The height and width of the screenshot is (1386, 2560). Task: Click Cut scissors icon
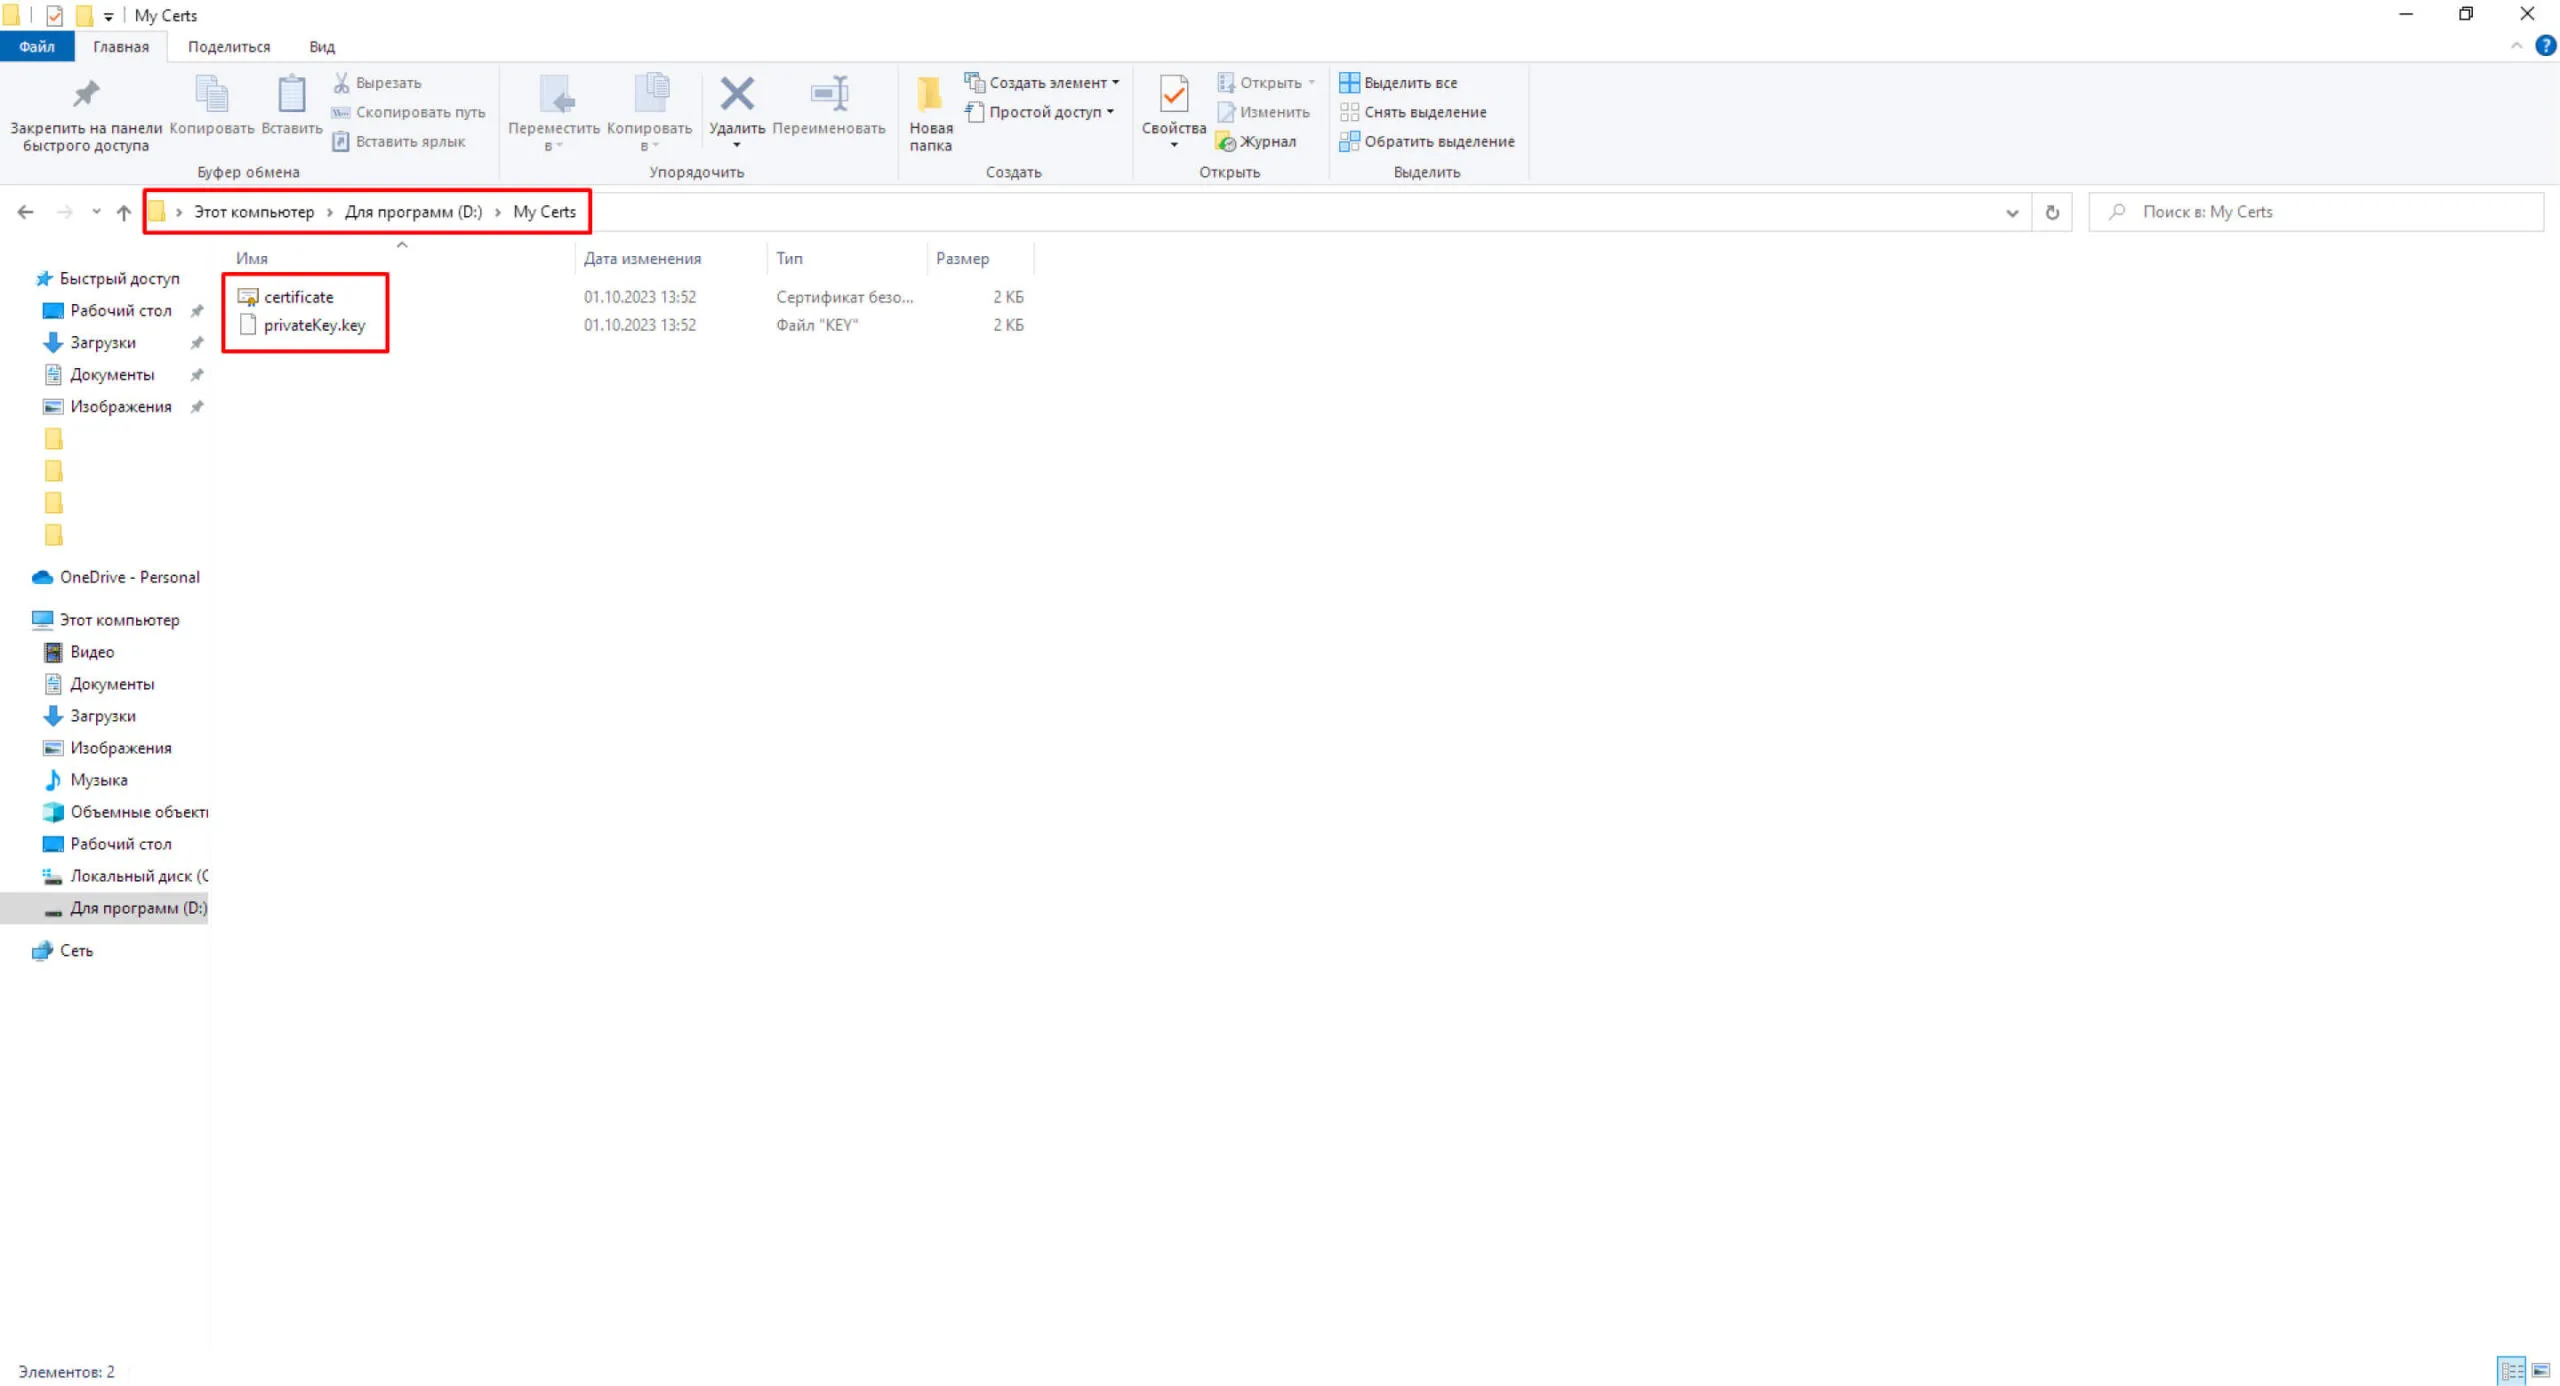click(341, 82)
